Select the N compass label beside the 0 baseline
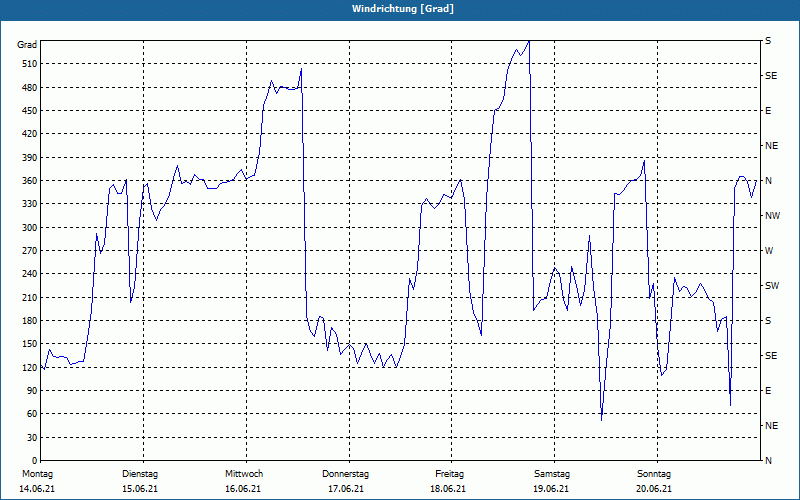 [769, 461]
